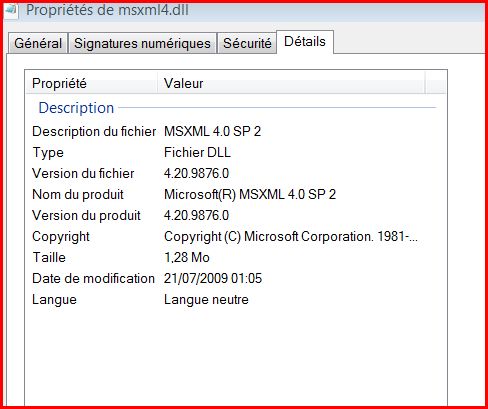Select the Copyright property row
Screen dimensions: 488x409
235,236
